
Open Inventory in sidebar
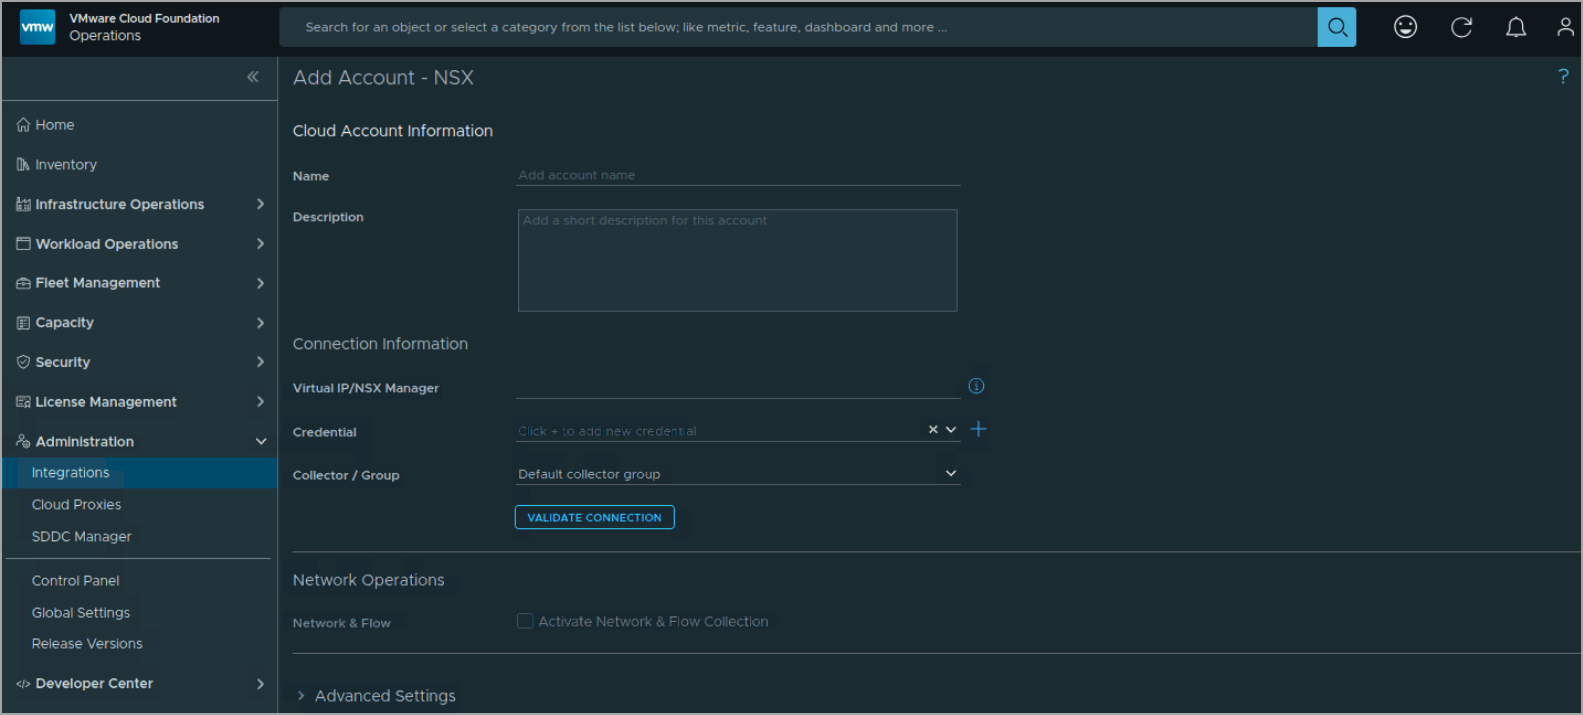(66, 164)
